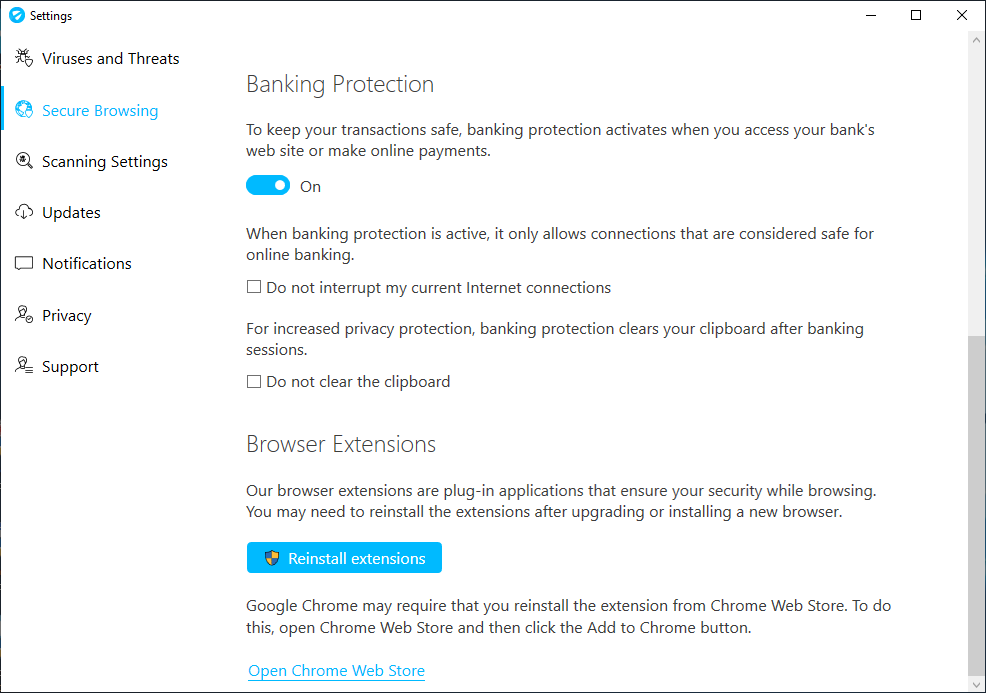
Task: Select Notifications in the sidebar
Action: click(x=86, y=264)
